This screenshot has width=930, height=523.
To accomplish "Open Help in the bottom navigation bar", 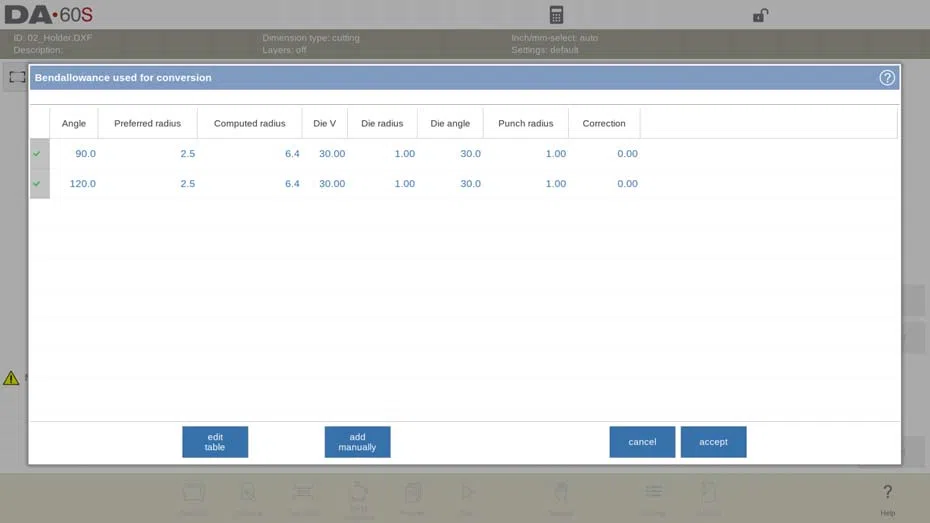I will point(887,499).
